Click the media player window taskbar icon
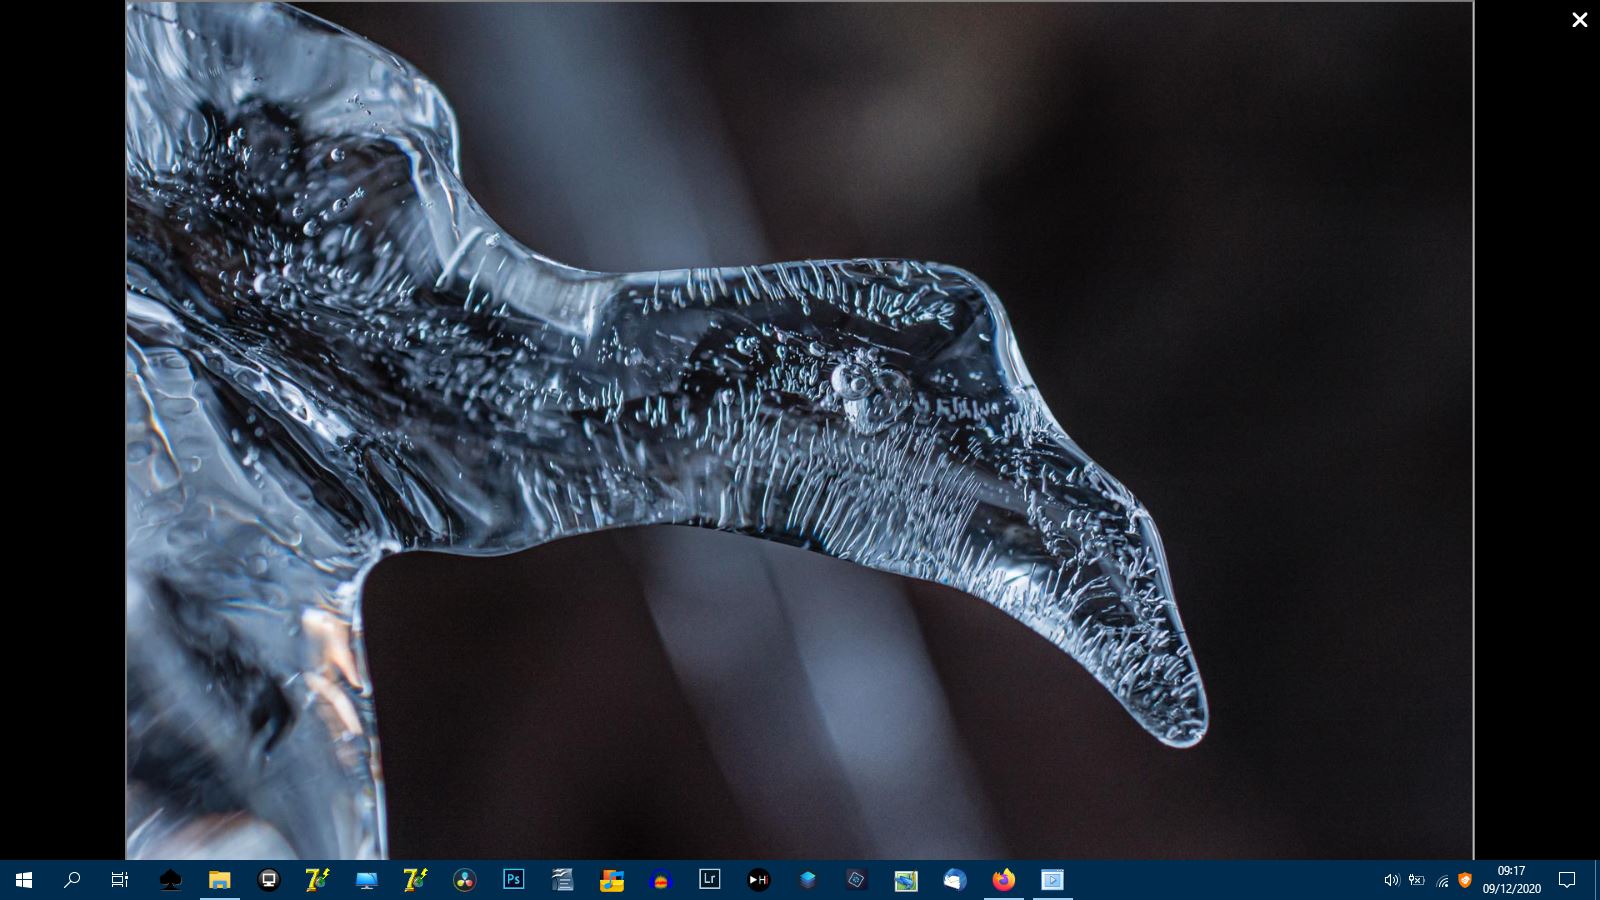This screenshot has width=1600, height=900. tap(1052, 880)
